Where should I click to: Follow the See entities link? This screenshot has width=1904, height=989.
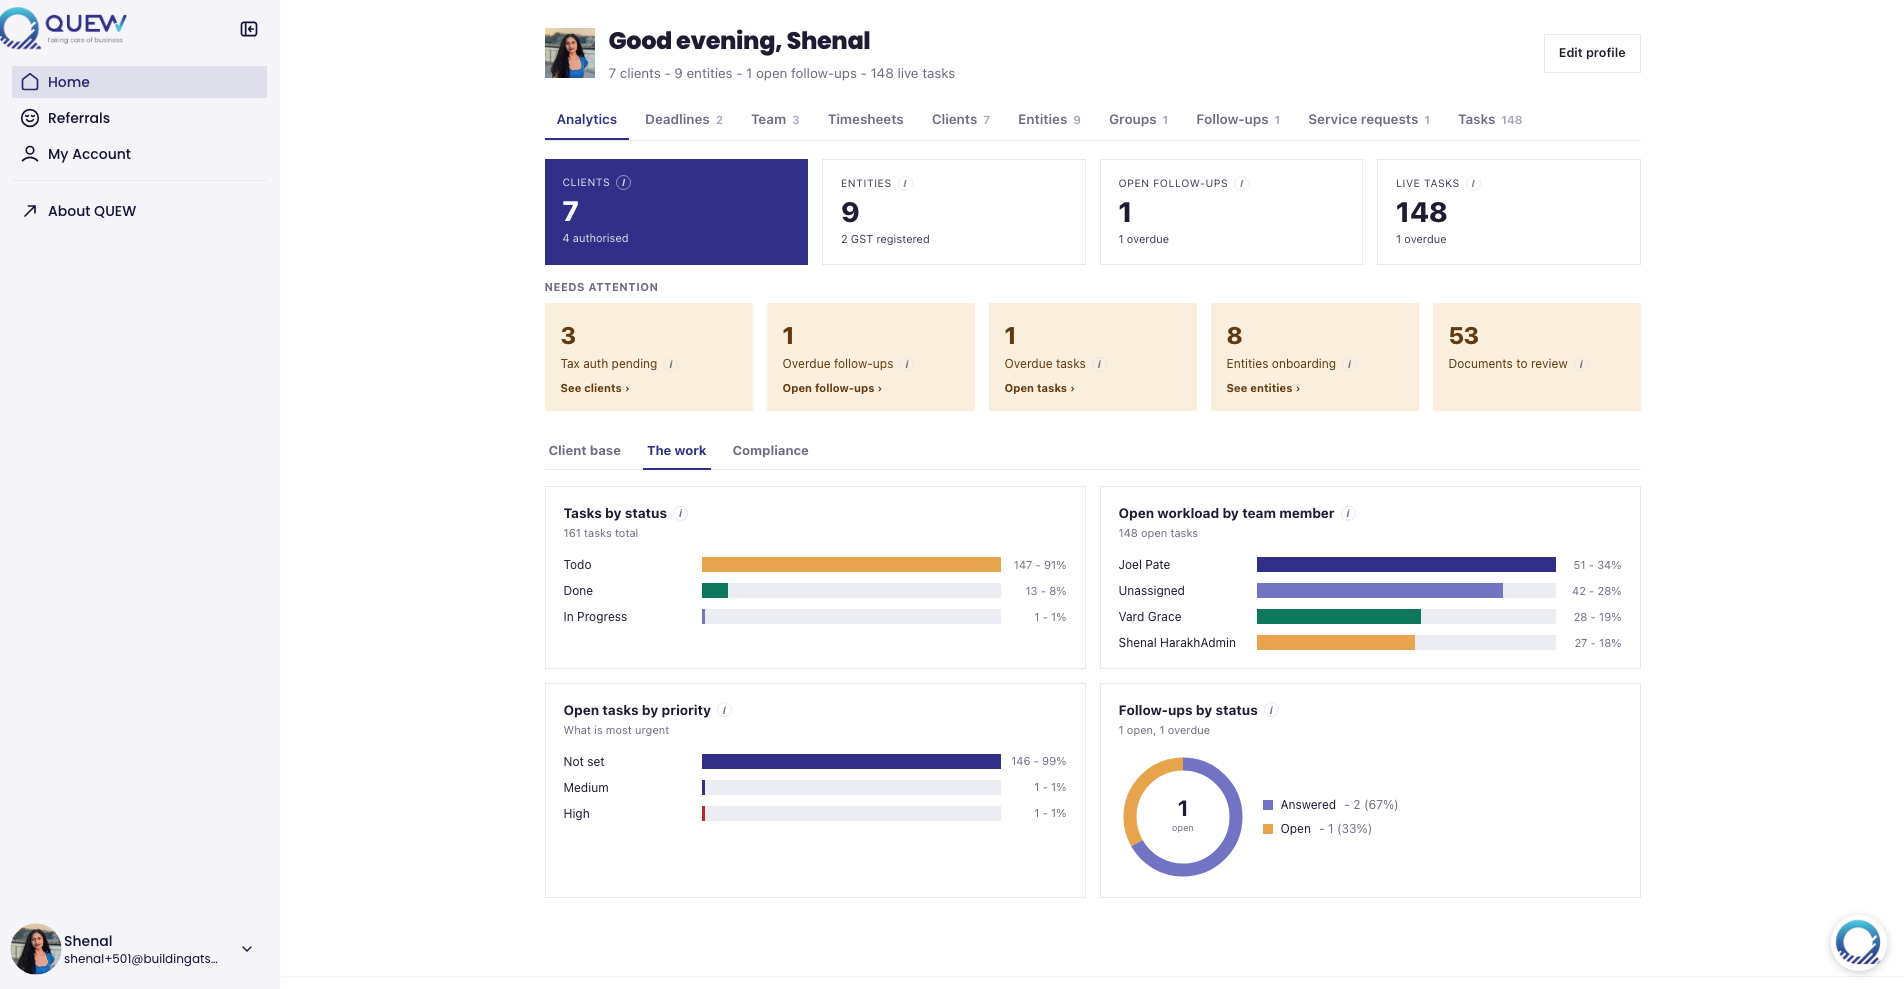[1263, 389]
